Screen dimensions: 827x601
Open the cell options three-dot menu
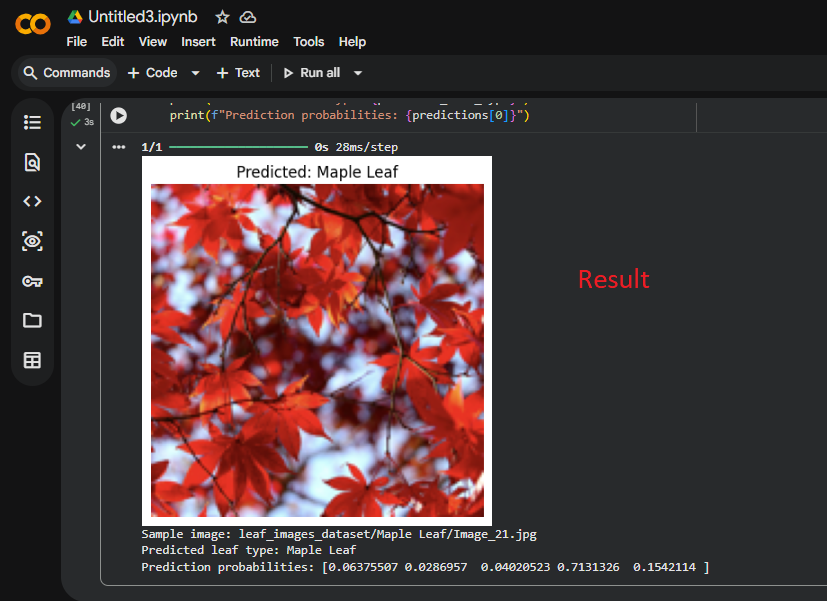118,146
